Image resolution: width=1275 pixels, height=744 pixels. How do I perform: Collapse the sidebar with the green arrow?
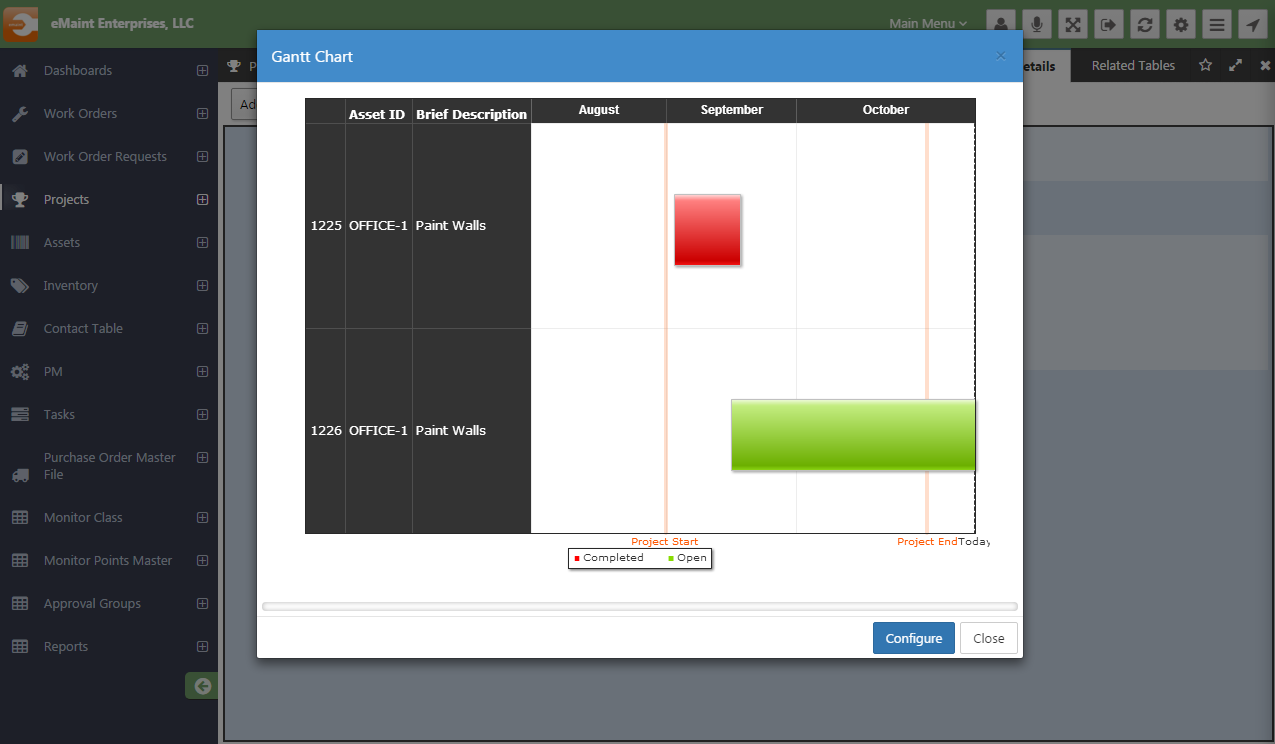[x=201, y=686]
